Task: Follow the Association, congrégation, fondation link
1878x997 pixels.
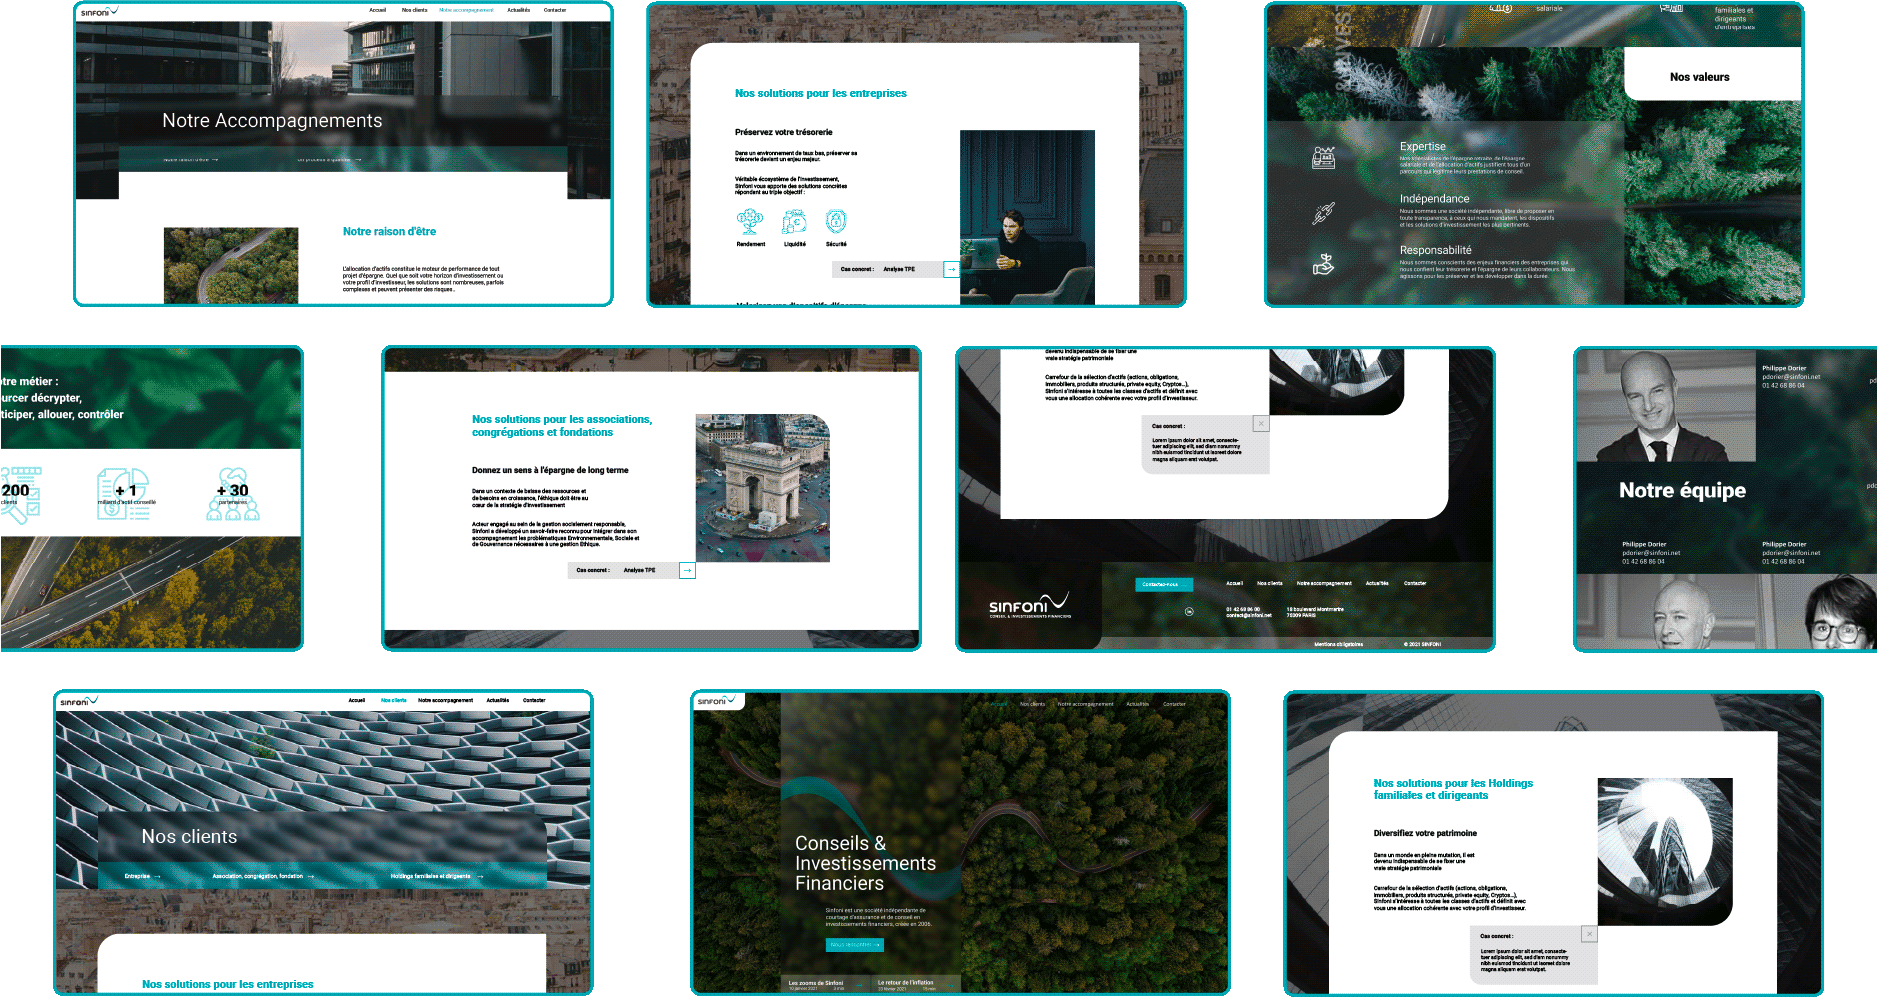Action: (x=263, y=876)
